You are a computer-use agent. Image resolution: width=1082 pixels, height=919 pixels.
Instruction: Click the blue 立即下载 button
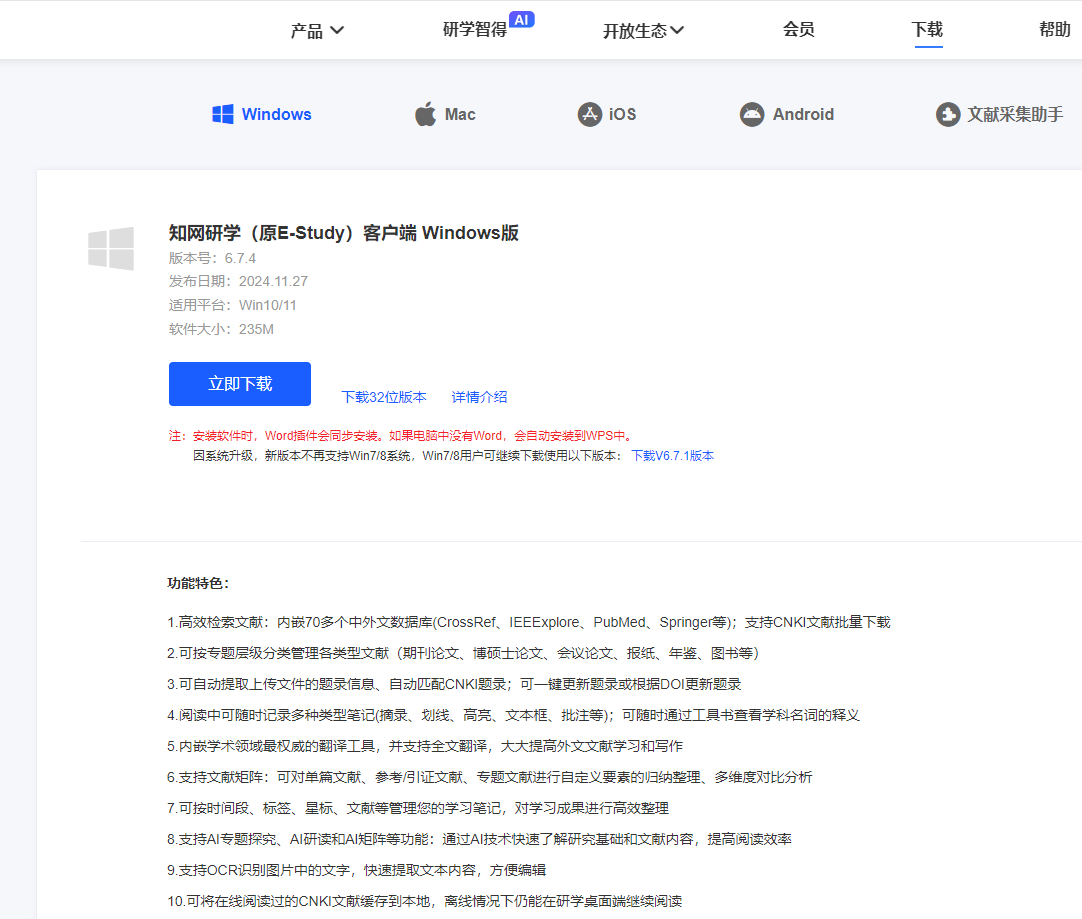click(239, 384)
